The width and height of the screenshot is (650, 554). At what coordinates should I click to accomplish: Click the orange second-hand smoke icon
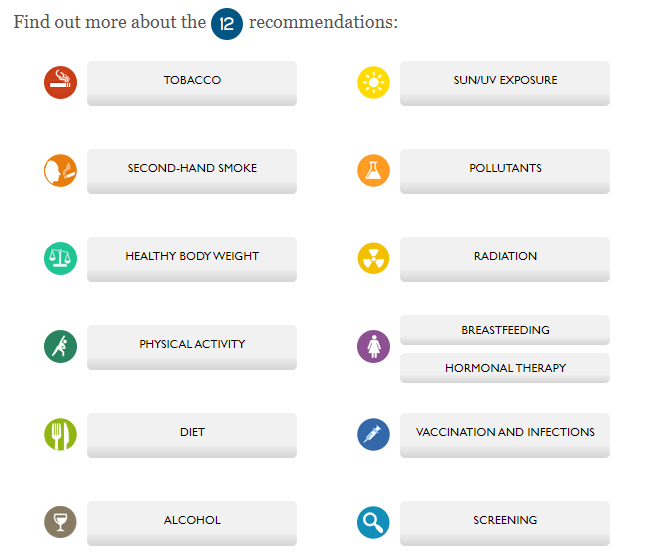pyautogui.click(x=60, y=171)
